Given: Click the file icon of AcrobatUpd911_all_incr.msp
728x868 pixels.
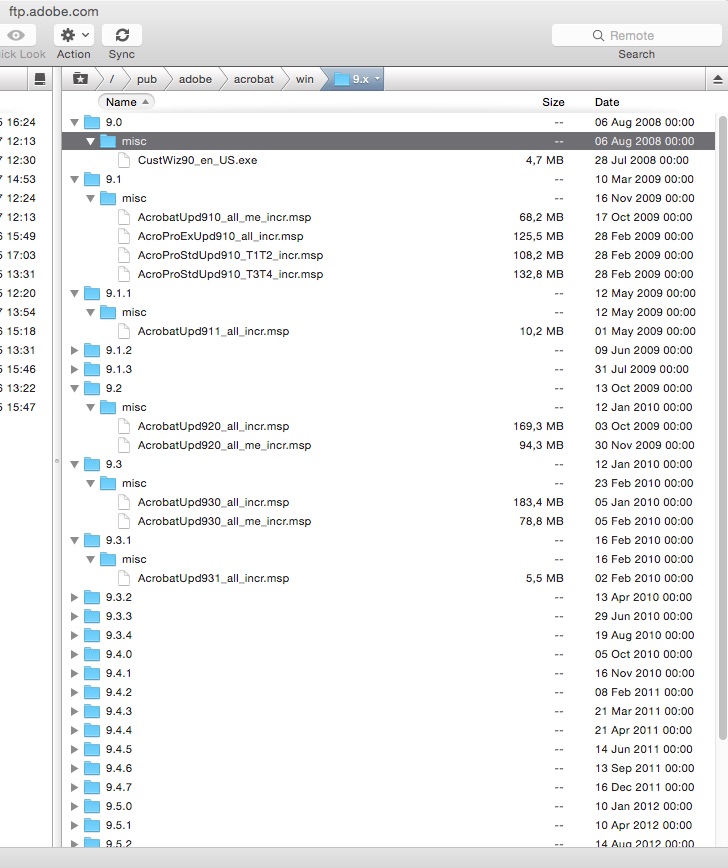Looking at the screenshot, I should [x=124, y=331].
